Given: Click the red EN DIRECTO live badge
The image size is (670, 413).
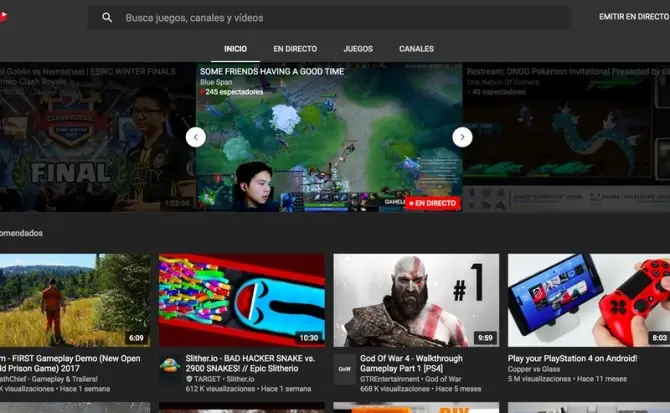Looking at the screenshot, I should pos(433,203).
